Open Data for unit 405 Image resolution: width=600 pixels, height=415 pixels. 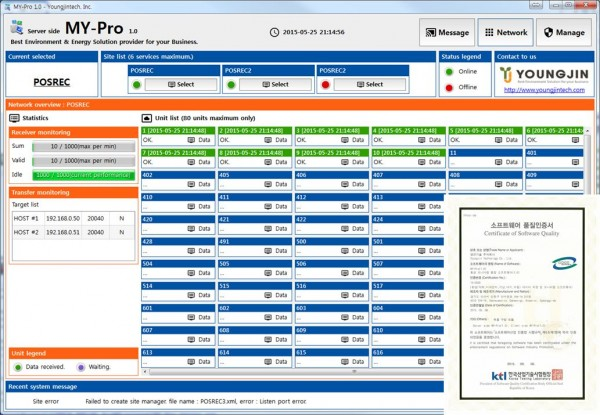pos(276,184)
